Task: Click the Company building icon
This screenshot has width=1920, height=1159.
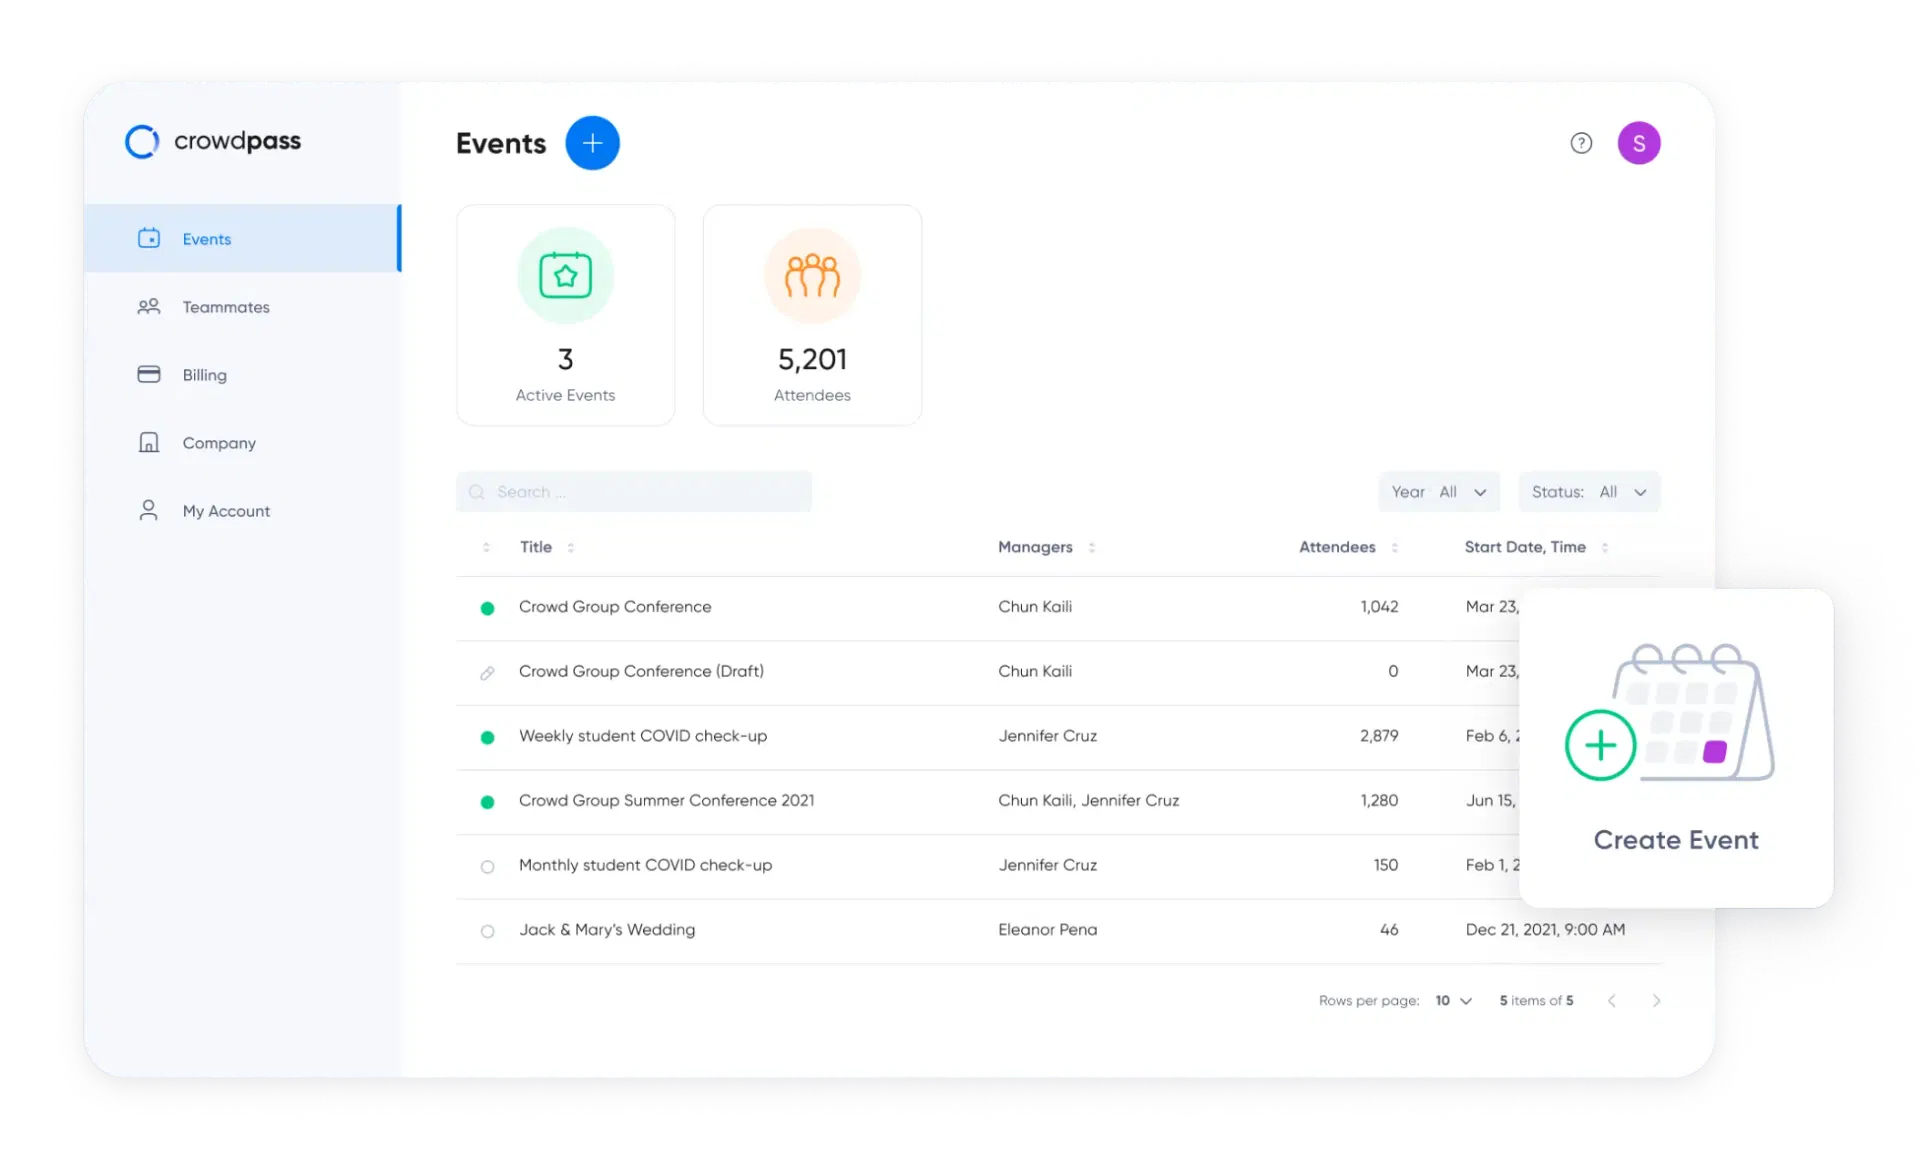Action: tap(148, 442)
